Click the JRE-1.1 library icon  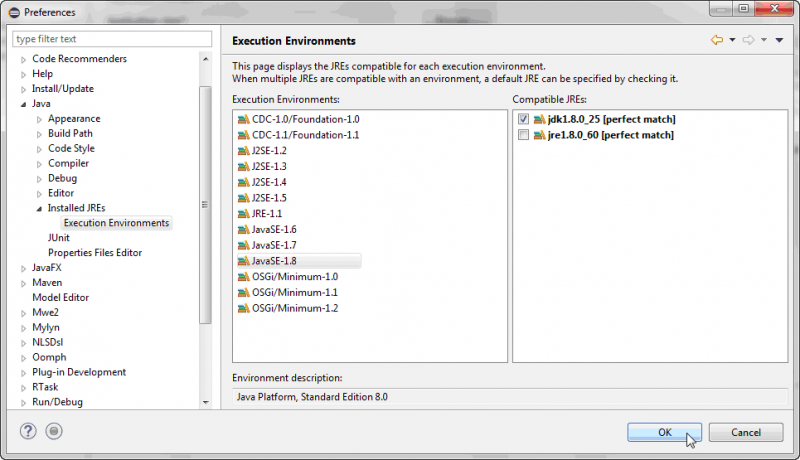pyautogui.click(x=243, y=214)
